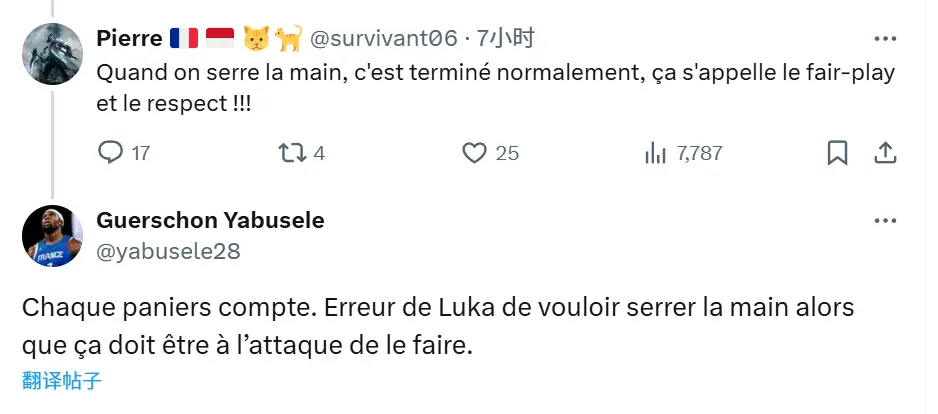
Task: Click the 7,787 views count
Action: [699, 153]
